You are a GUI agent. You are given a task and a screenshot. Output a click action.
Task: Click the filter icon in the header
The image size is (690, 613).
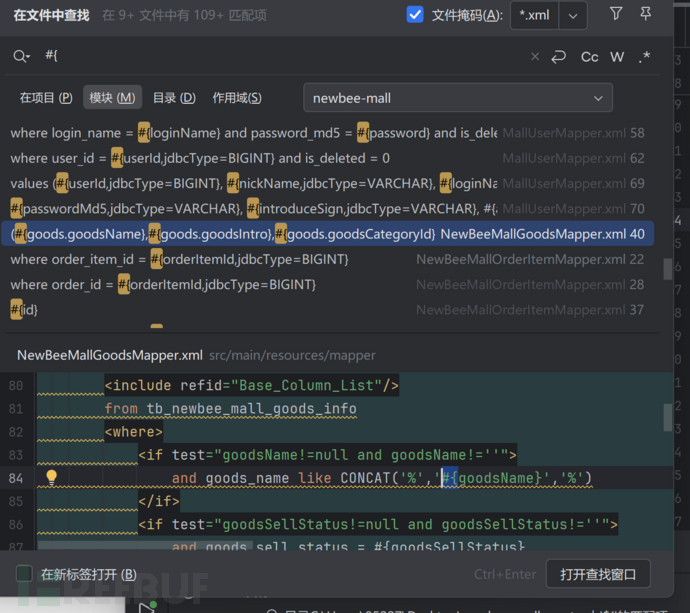(x=616, y=15)
